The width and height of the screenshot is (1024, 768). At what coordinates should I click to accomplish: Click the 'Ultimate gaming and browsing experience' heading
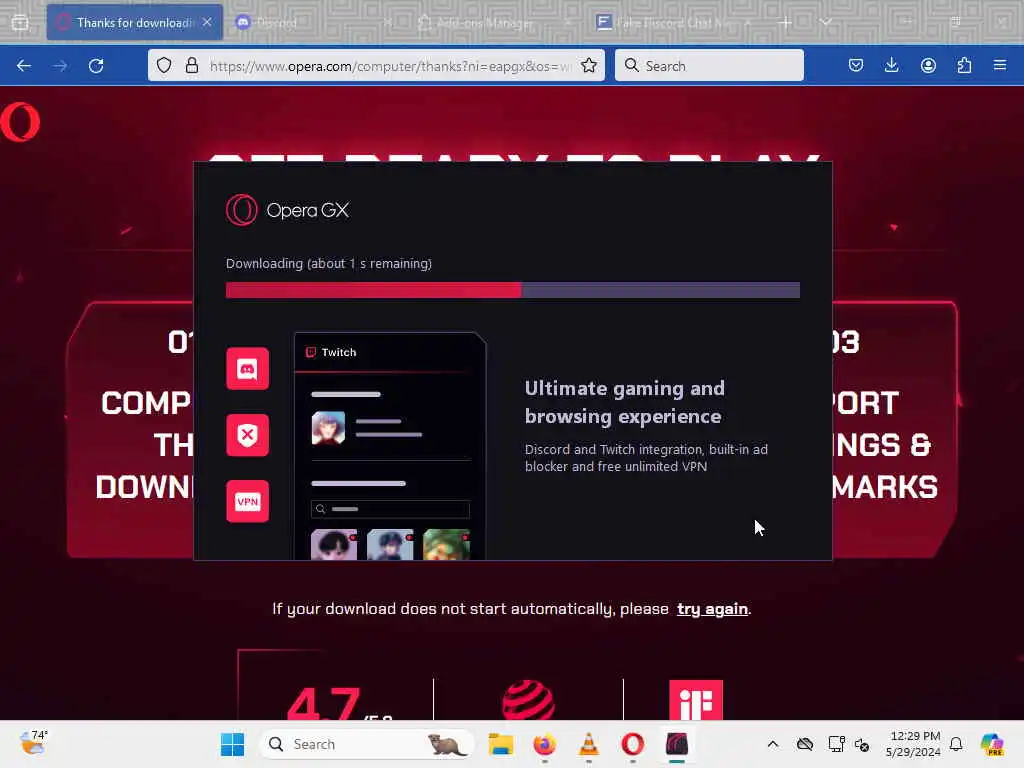625,402
